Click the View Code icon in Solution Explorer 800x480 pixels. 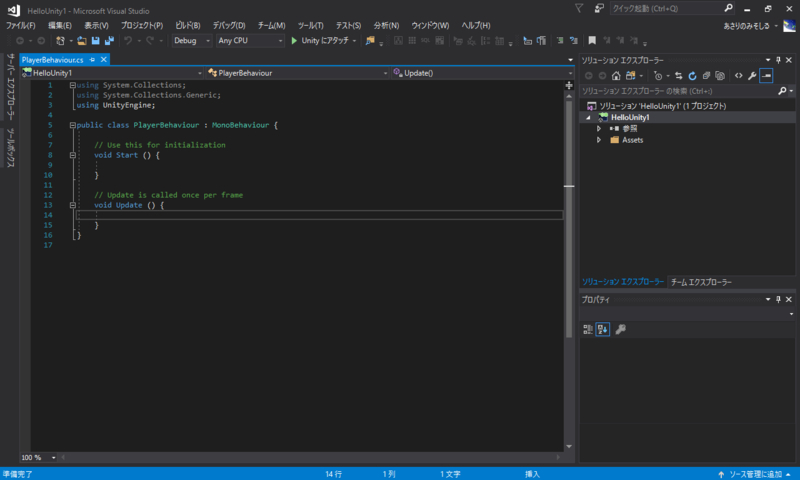(x=738, y=75)
